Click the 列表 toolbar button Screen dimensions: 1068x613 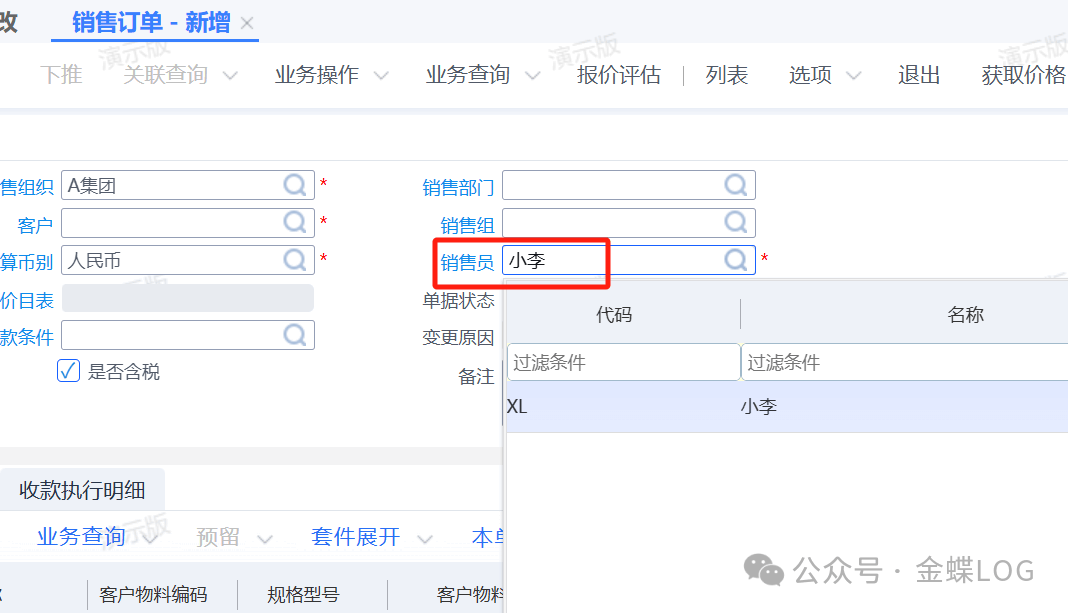[x=726, y=75]
